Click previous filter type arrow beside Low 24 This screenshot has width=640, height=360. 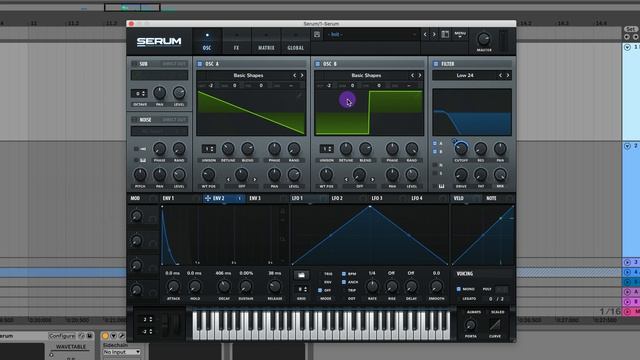pyautogui.click(x=500, y=76)
